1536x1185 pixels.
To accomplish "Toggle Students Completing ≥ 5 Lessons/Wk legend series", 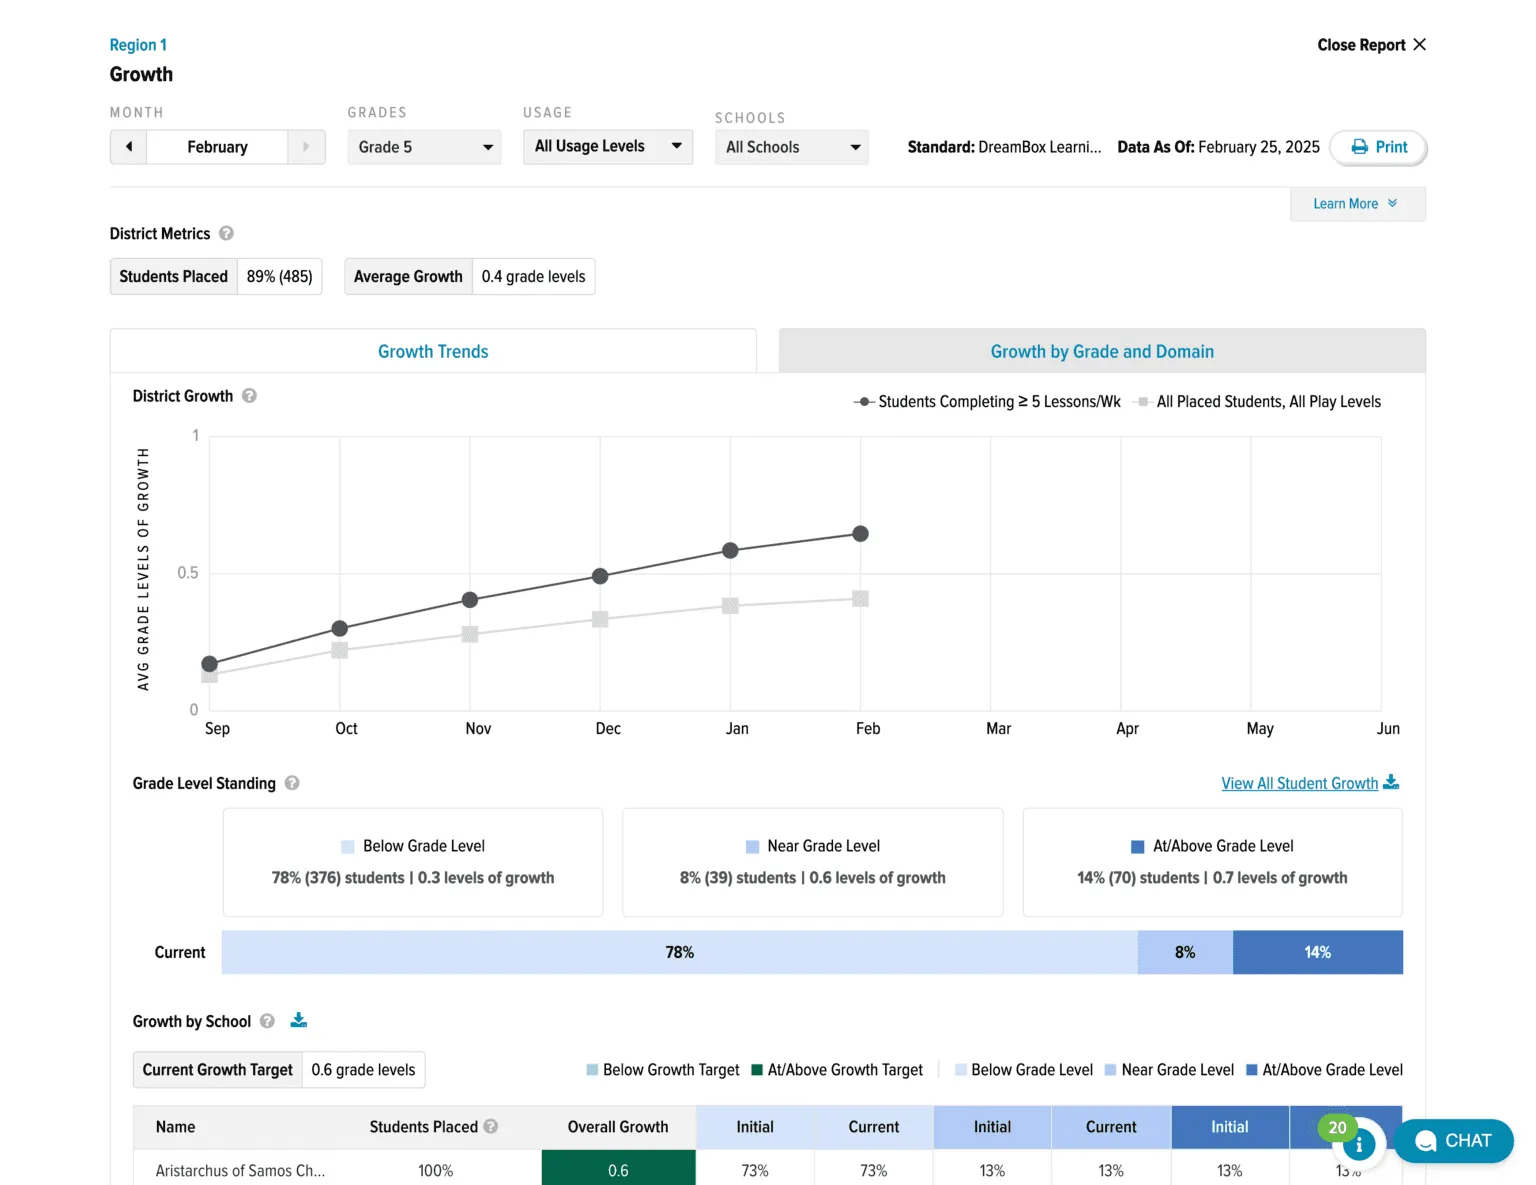I will (987, 402).
